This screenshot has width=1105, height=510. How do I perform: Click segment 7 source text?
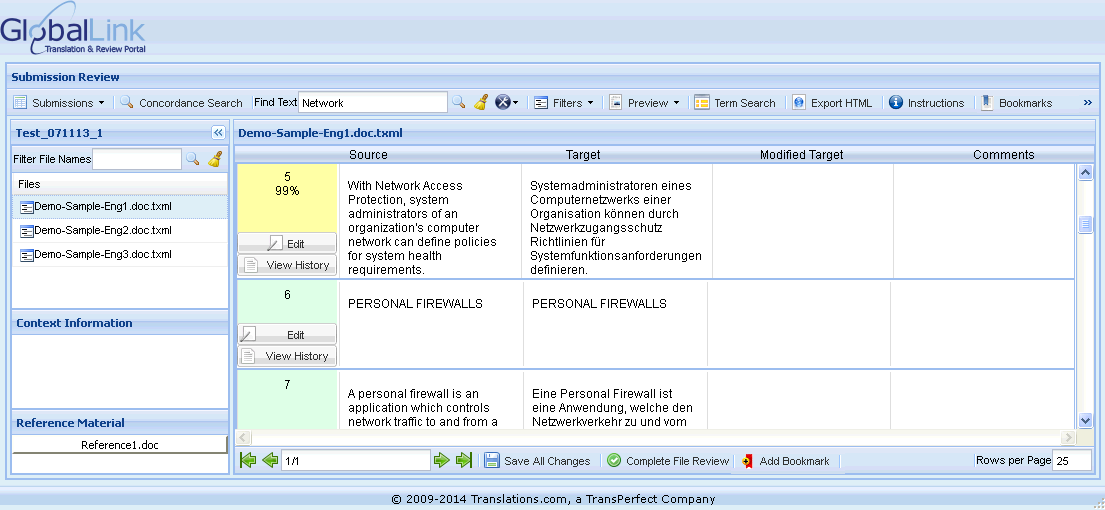tap(424, 408)
